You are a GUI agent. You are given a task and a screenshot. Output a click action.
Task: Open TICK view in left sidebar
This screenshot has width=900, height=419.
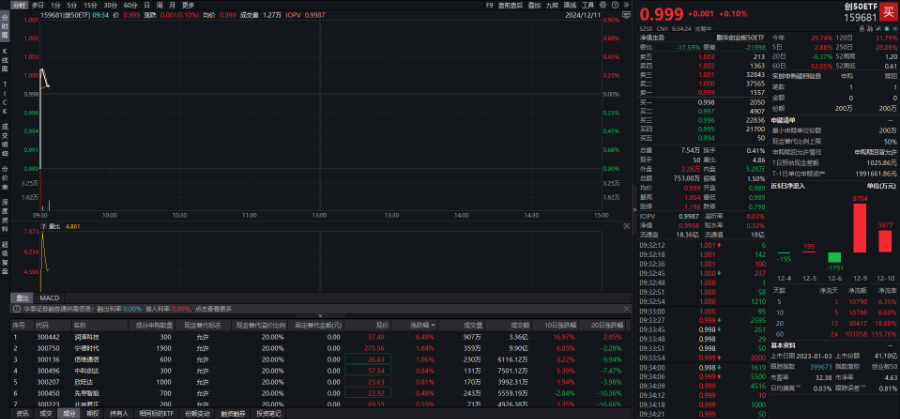(5, 98)
